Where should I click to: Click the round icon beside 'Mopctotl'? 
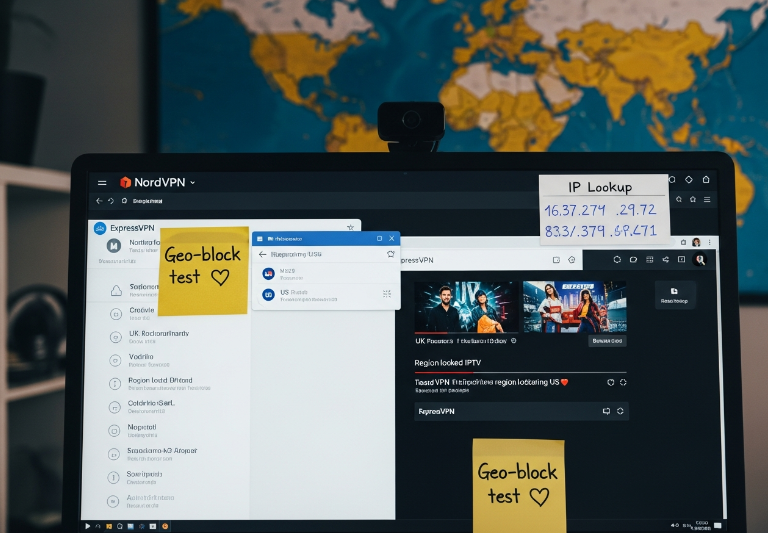[114, 431]
